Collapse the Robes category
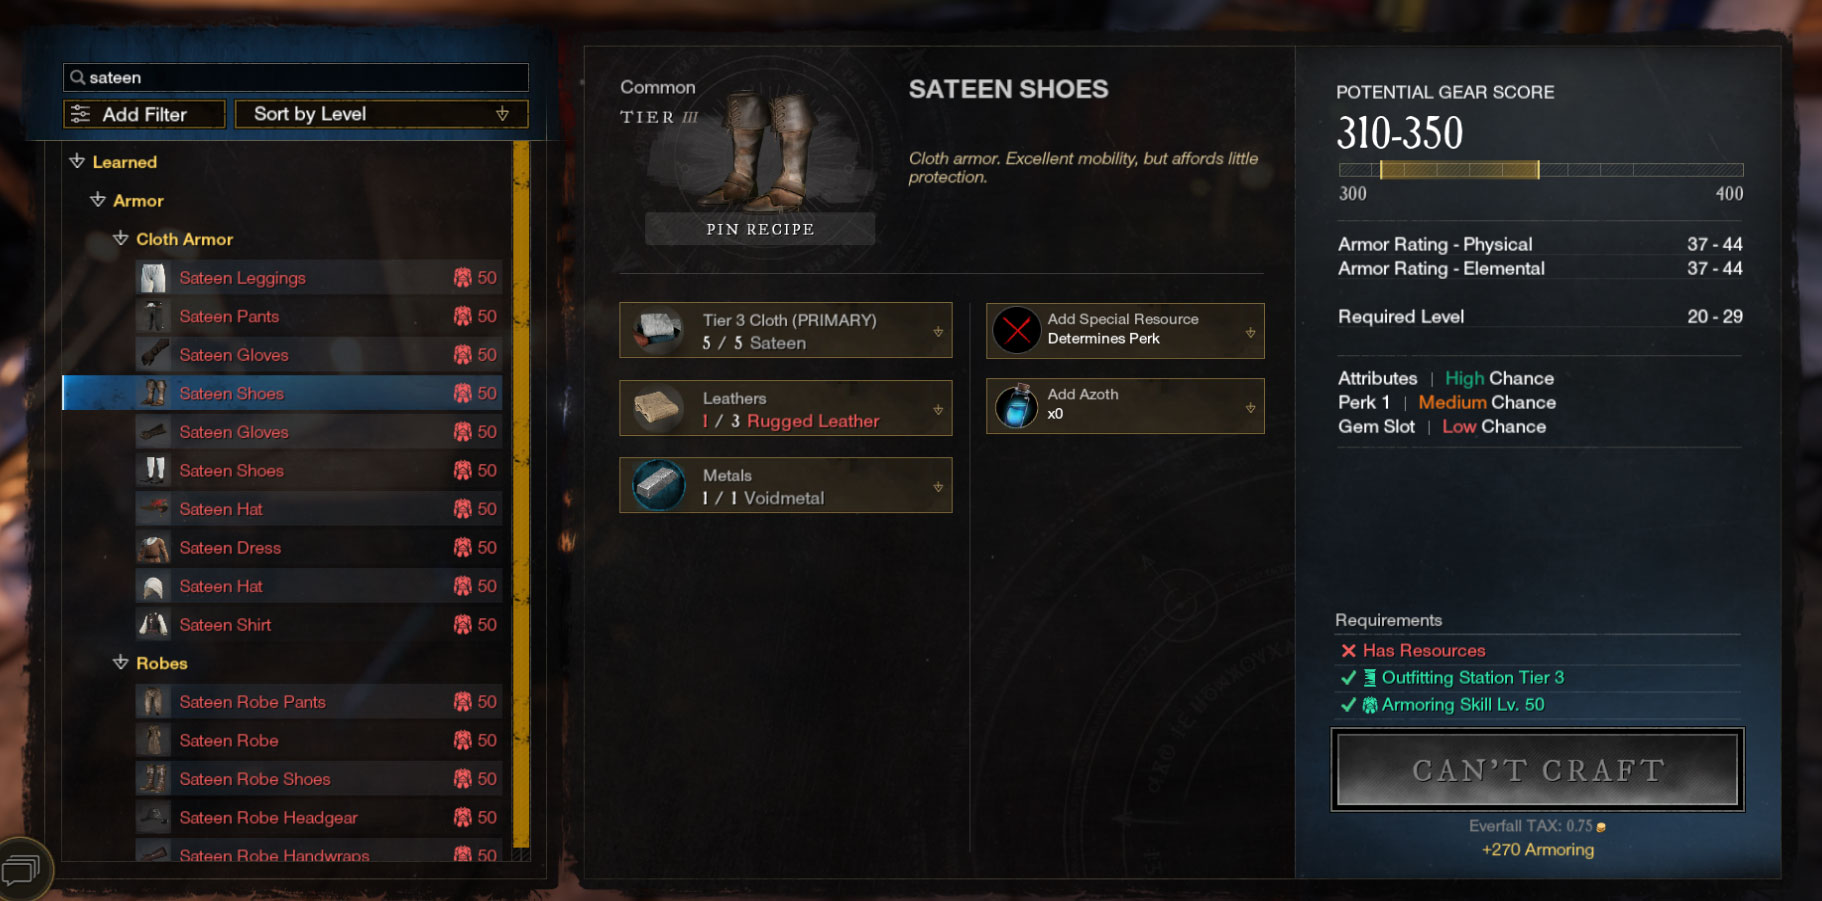The height and width of the screenshot is (901, 1822). click(121, 663)
